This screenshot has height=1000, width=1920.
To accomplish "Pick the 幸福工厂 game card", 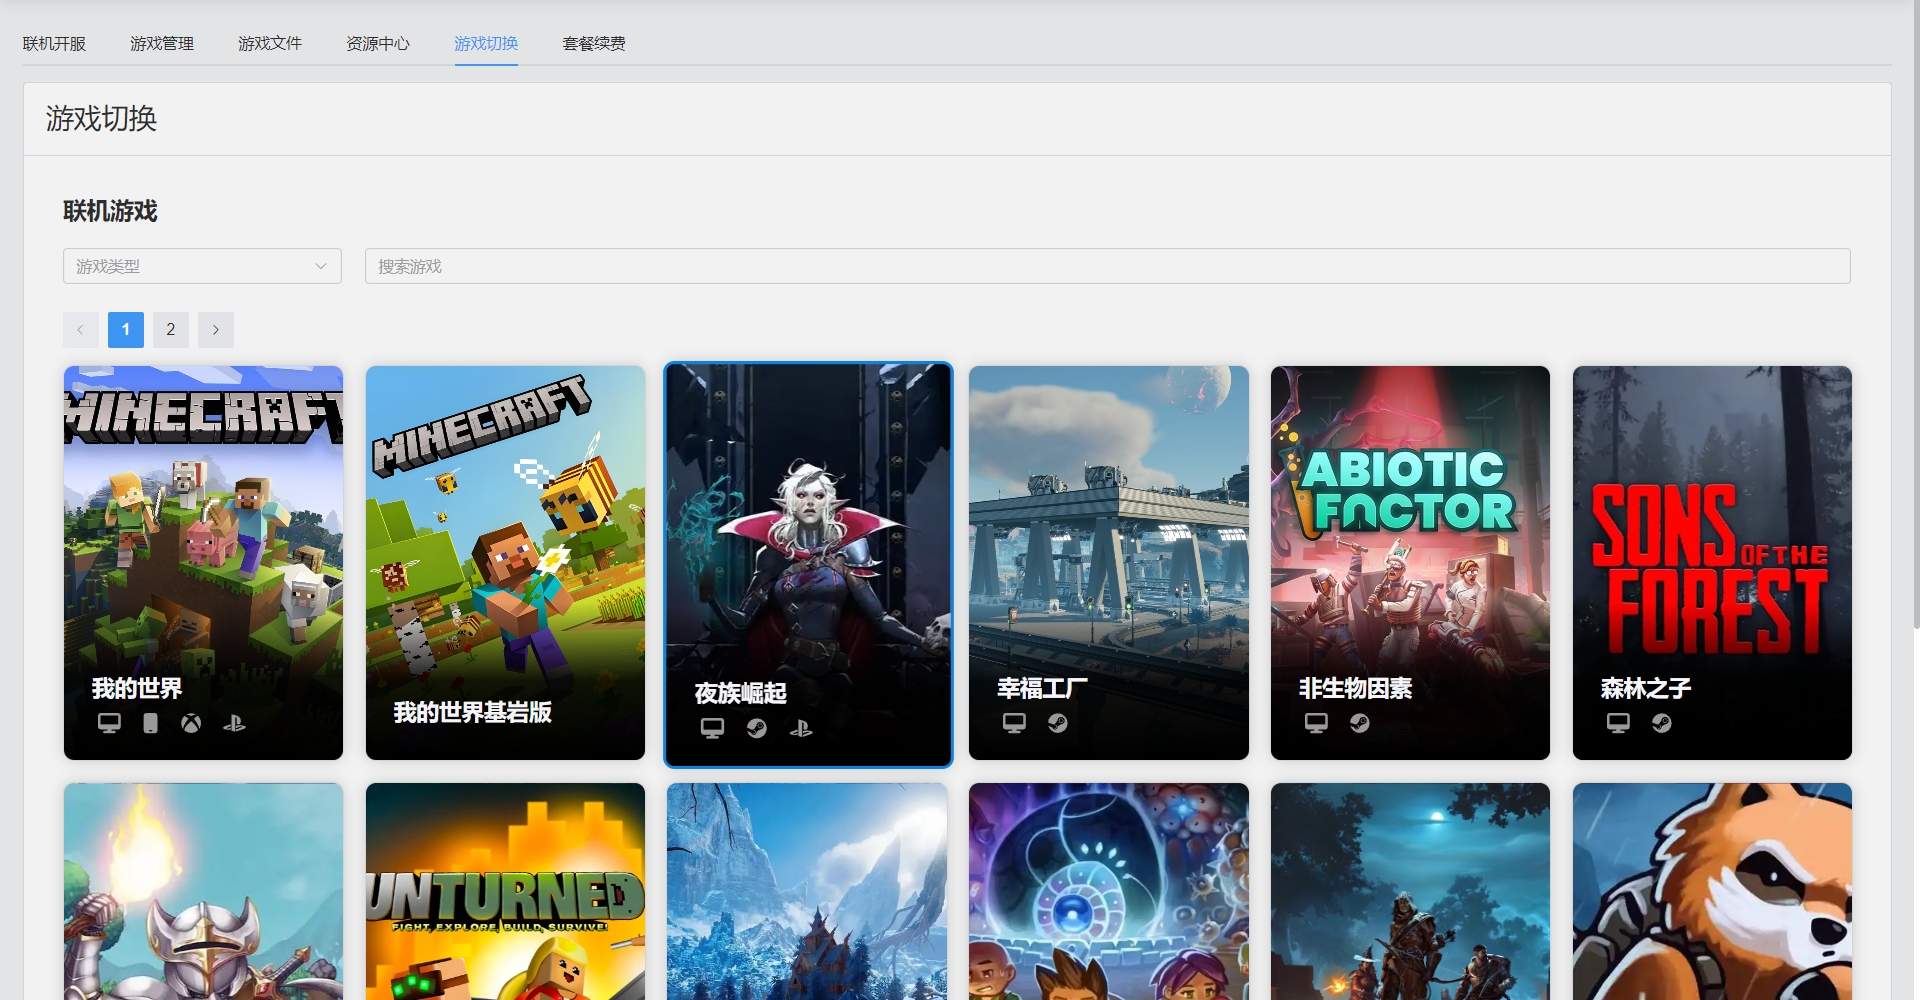I will coord(1109,563).
